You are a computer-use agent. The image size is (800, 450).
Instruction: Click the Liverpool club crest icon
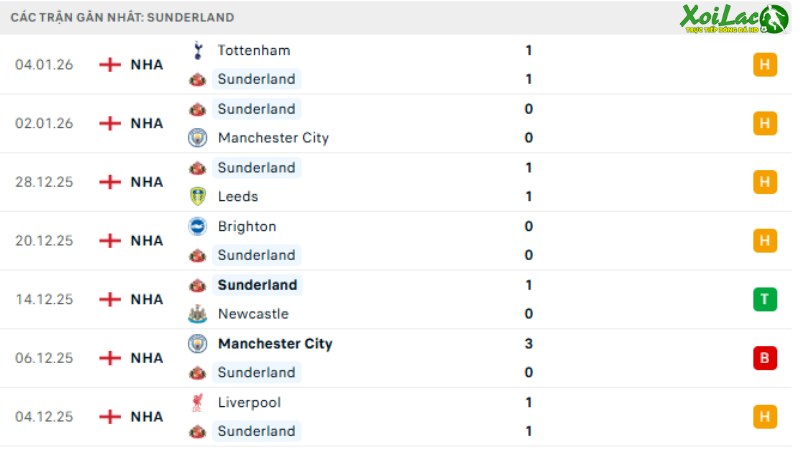(x=197, y=402)
